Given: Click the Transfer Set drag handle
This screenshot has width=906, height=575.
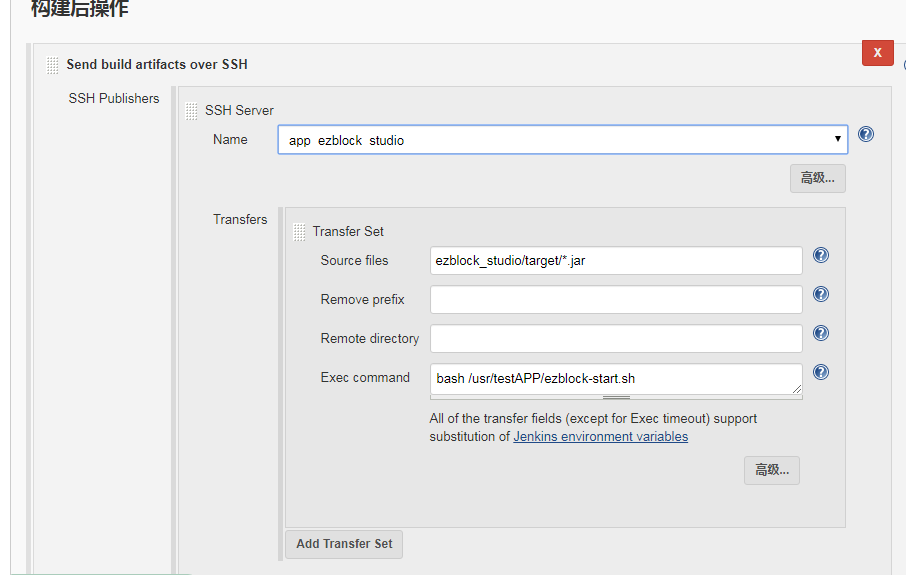Looking at the screenshot, I should (299, 232).
